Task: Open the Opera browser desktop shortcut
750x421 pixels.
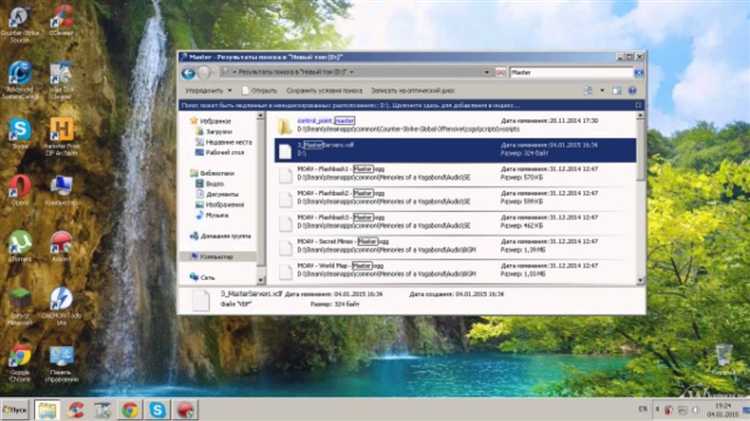Action: point(19,186)
